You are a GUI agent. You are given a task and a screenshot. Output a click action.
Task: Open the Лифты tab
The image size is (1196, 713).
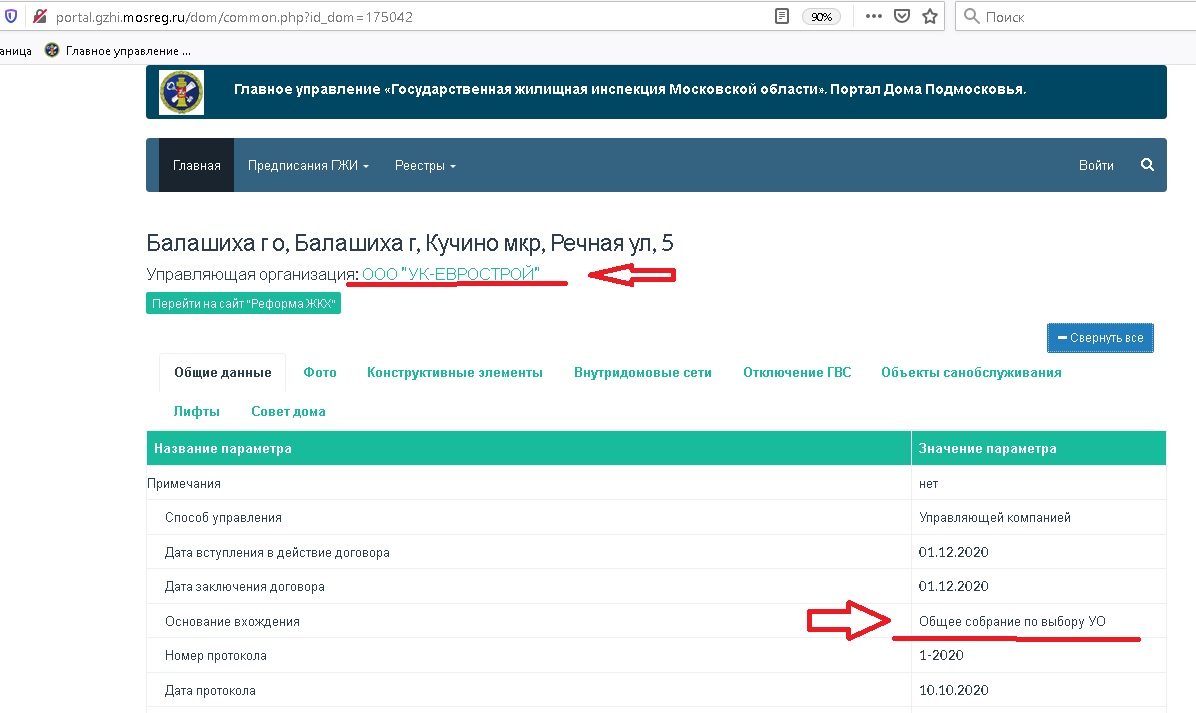(x=197, y=412)
